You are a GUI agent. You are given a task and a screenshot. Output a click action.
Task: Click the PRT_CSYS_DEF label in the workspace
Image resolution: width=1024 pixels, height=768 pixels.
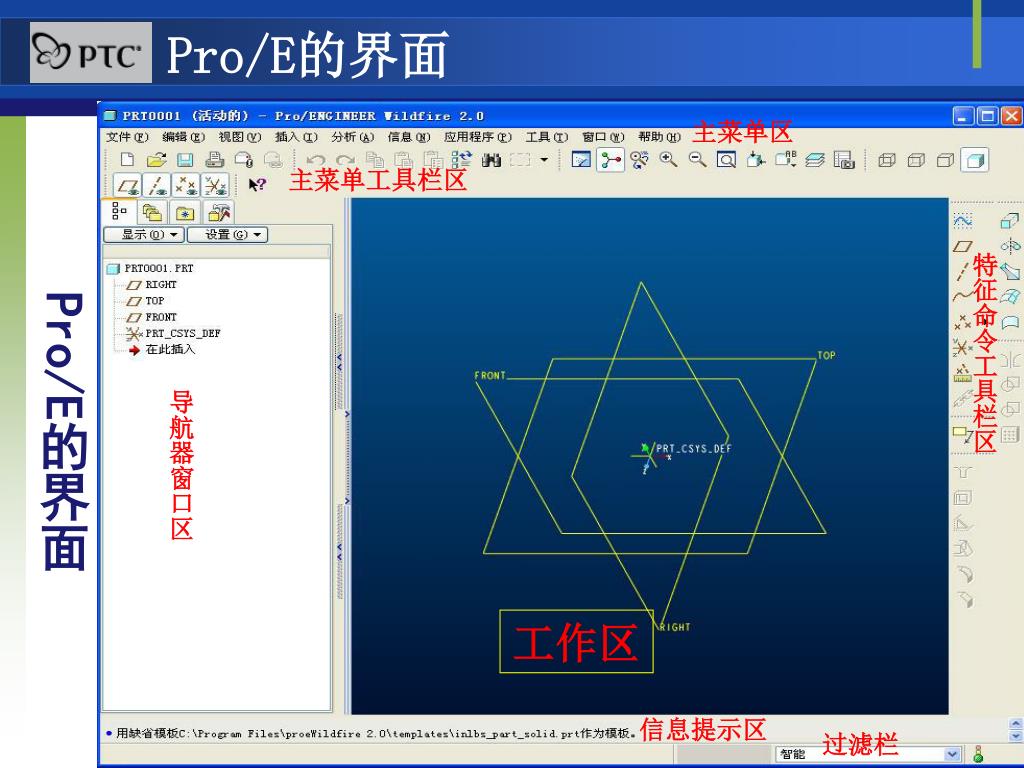[694, 449]
